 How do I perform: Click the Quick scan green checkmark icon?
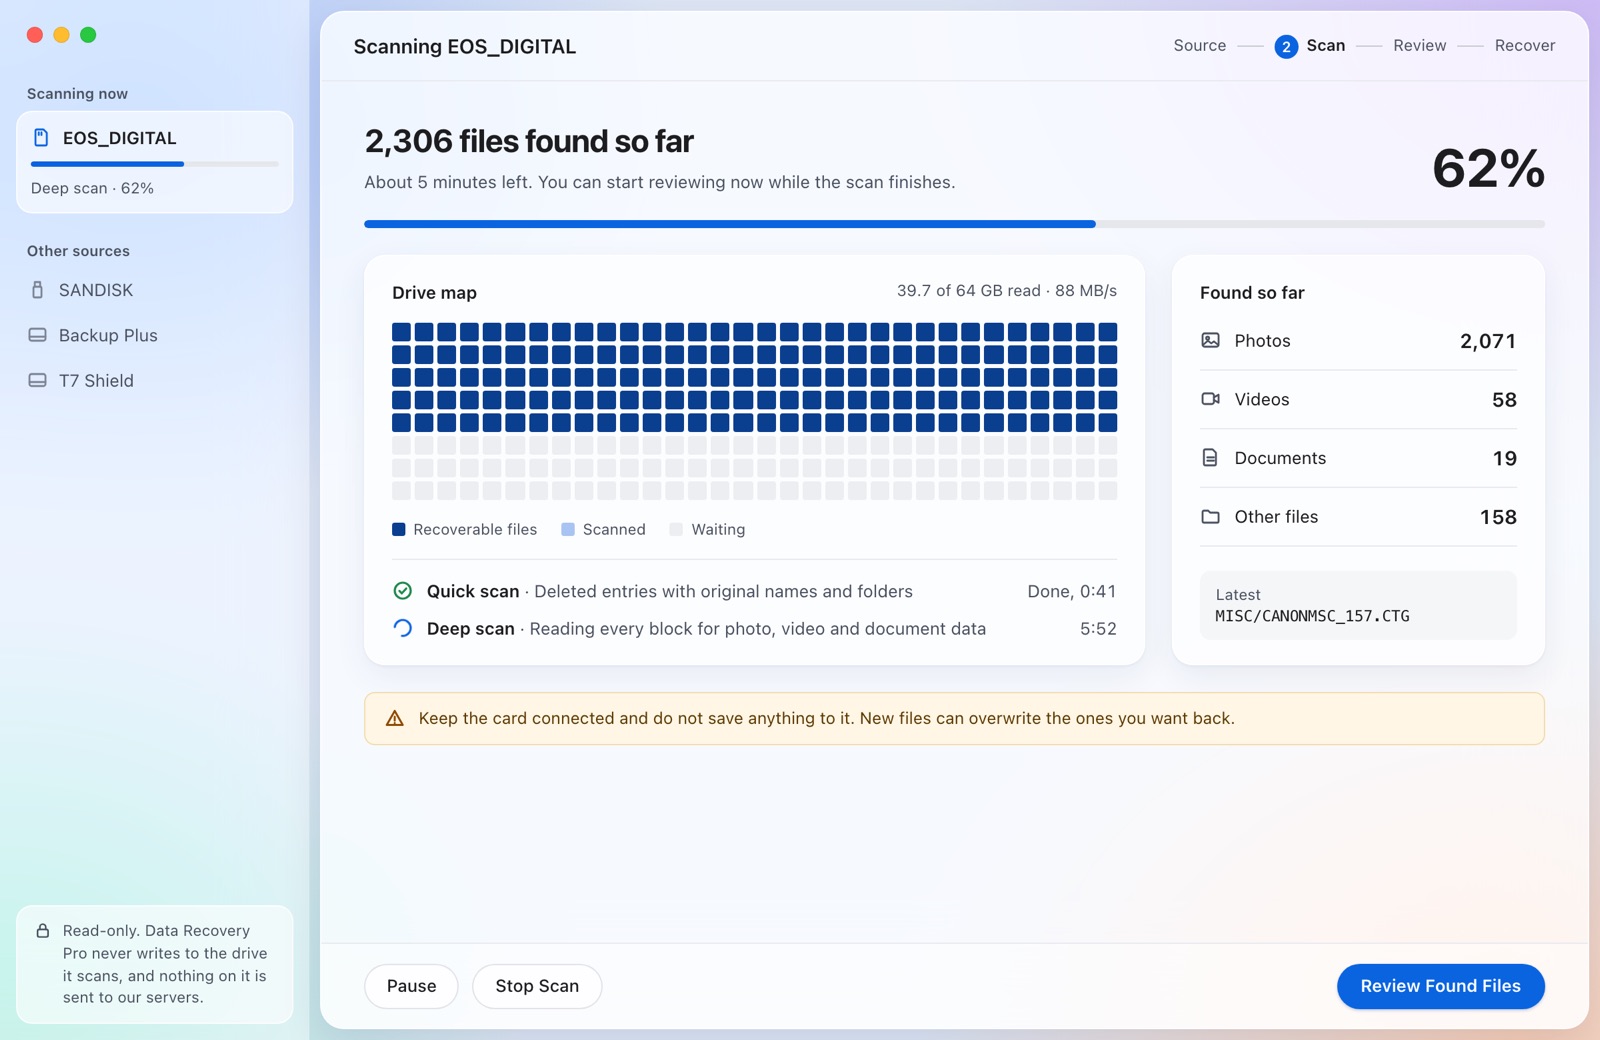(x=403, y=591)
